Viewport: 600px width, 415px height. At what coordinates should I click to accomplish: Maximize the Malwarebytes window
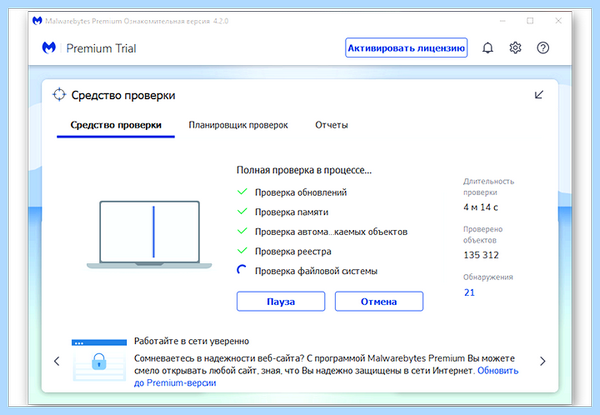tap(530, 21)
